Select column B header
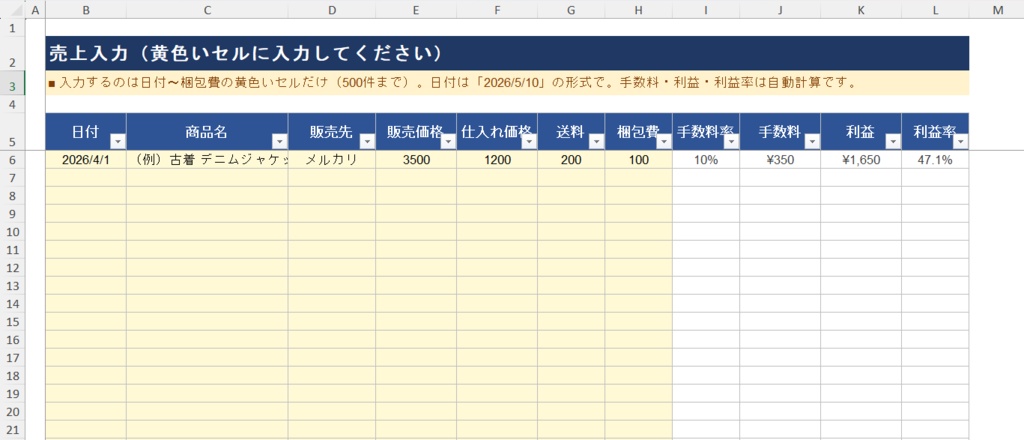The width and height of the screenshot is (1024, 440). tap(86, 9)
